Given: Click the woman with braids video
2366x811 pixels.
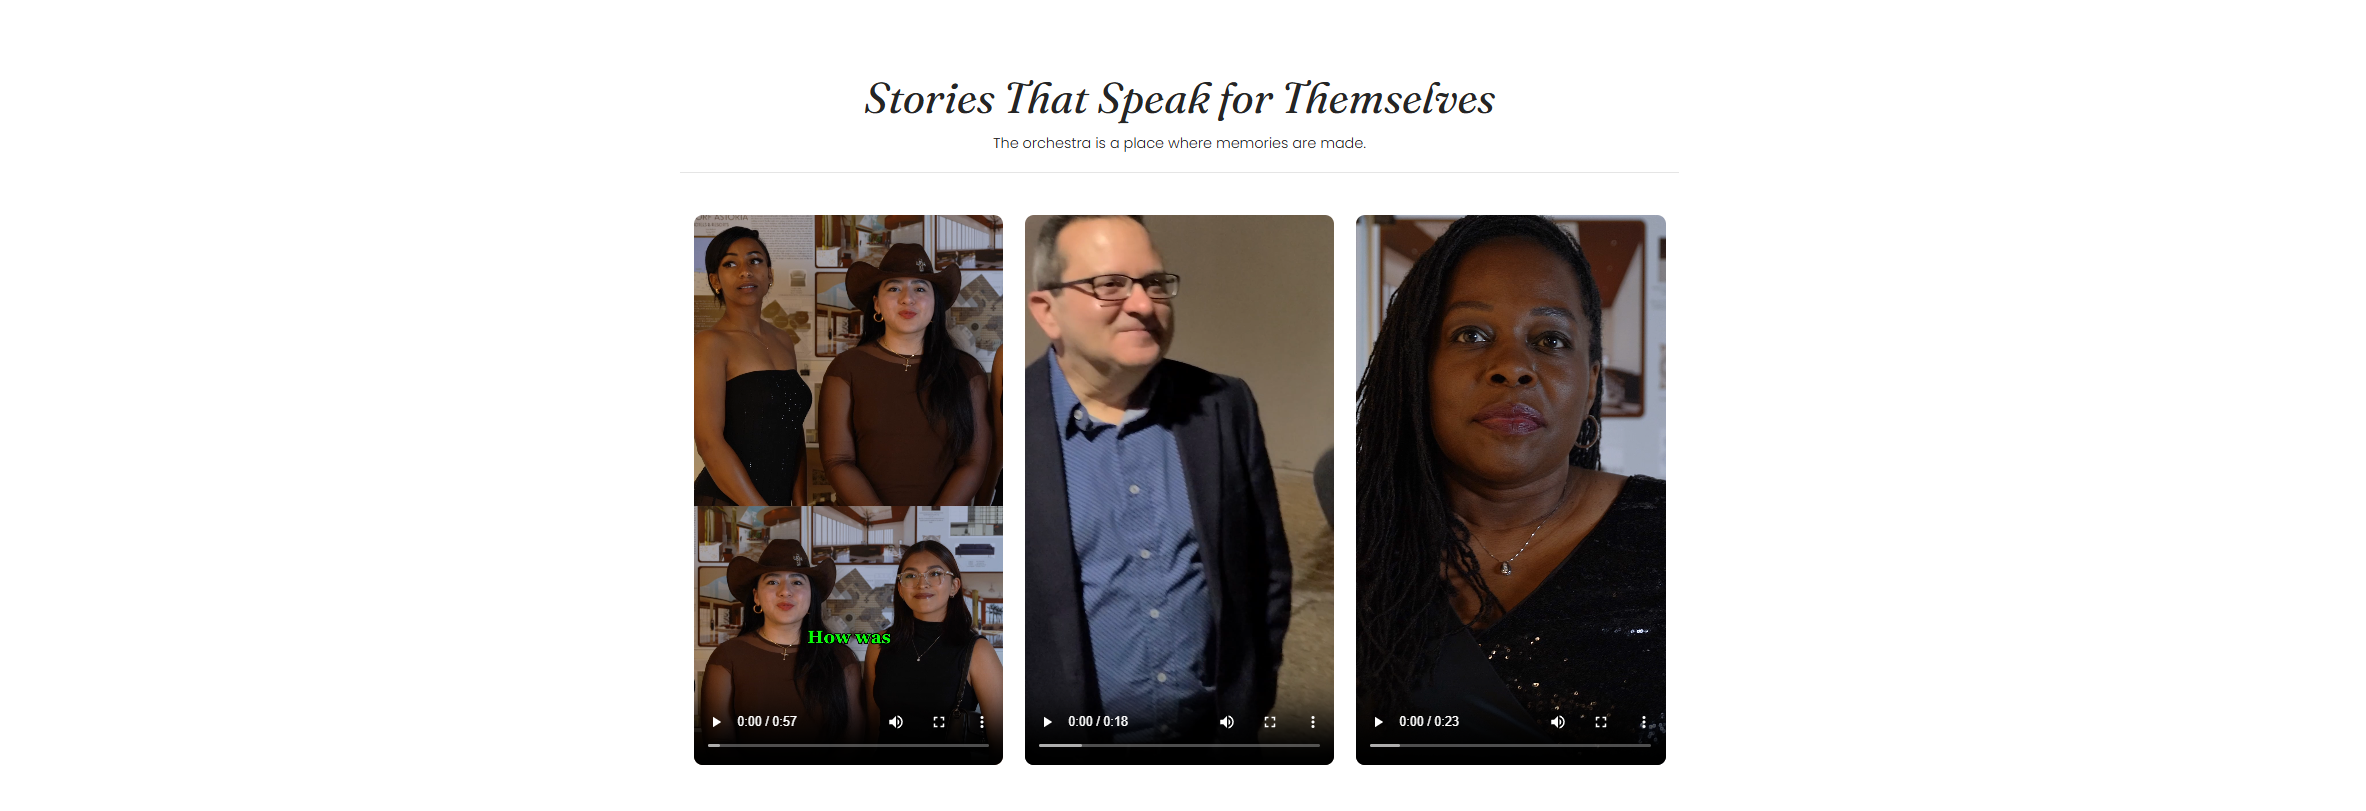Looking at the screenshot, I should click(x=1510, y=460).
